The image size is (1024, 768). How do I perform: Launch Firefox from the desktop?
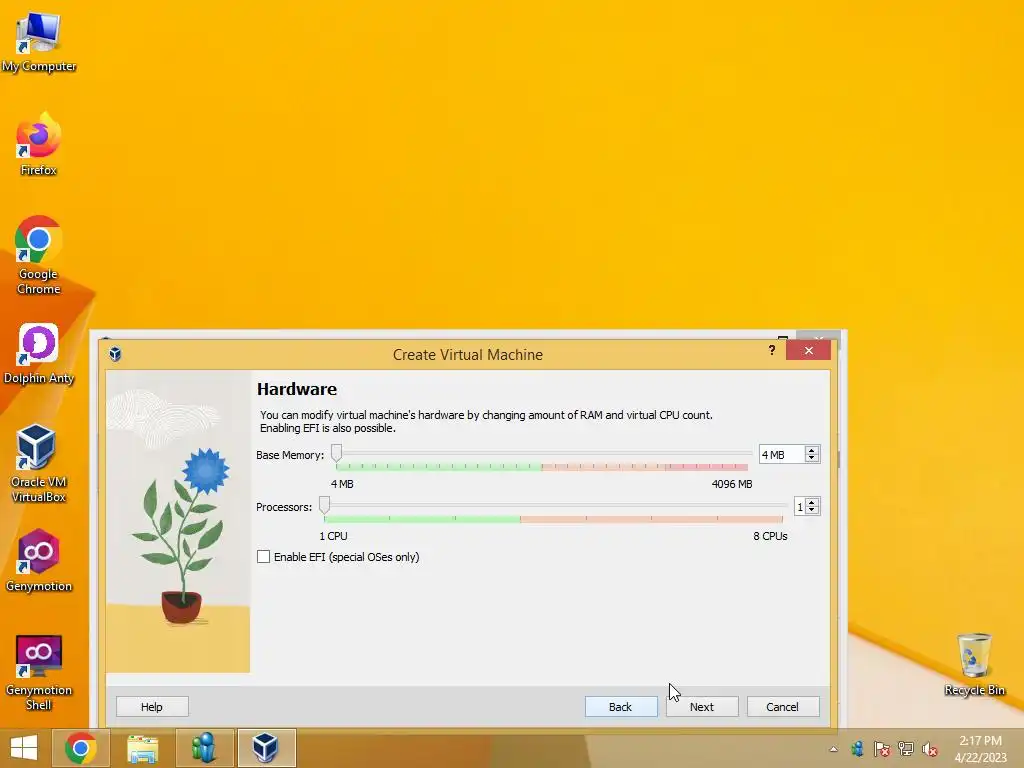39,144
